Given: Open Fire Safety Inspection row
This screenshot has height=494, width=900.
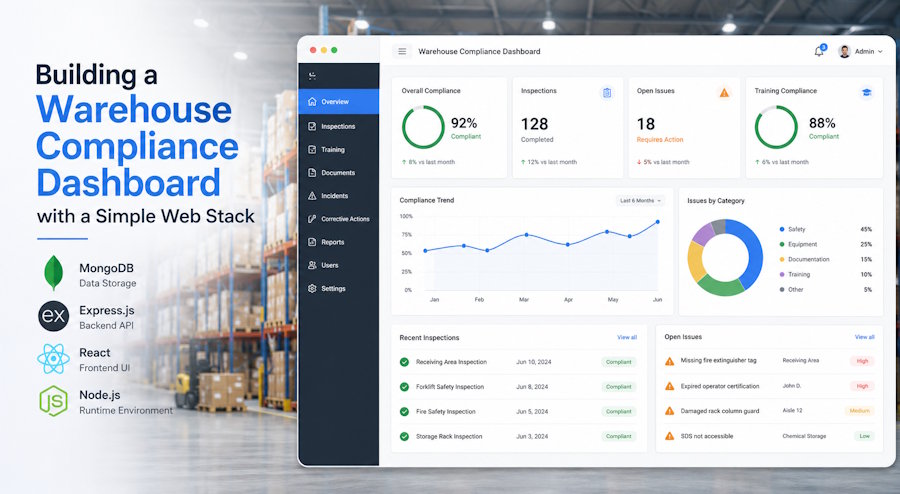Looking at the screenshot, I should 518,411.
